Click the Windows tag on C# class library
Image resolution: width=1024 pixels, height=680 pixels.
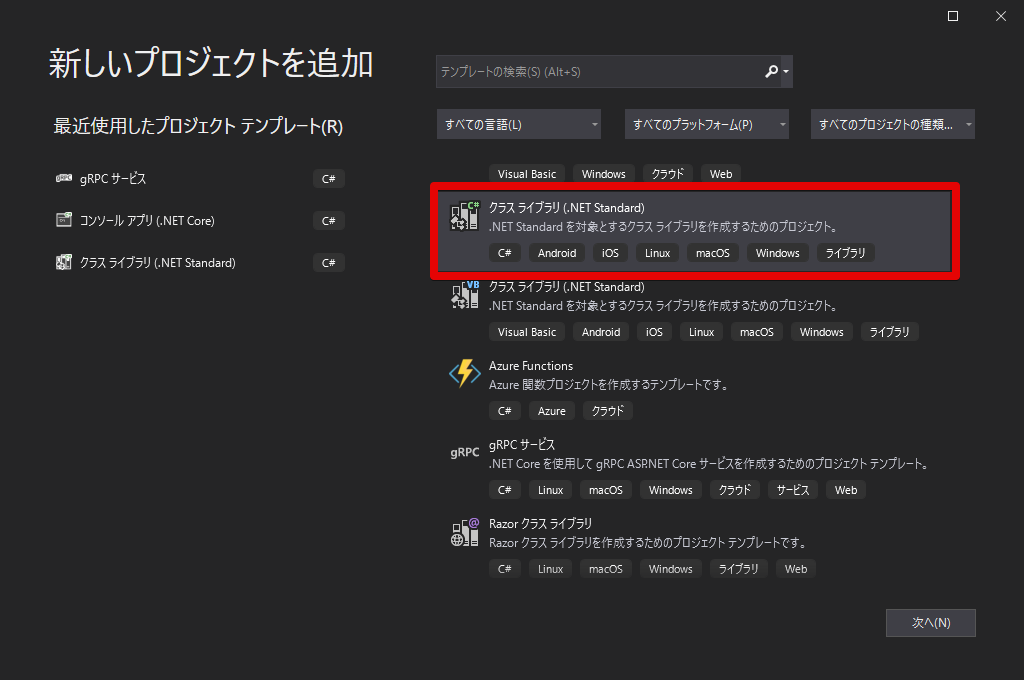(x=778, y=253)
